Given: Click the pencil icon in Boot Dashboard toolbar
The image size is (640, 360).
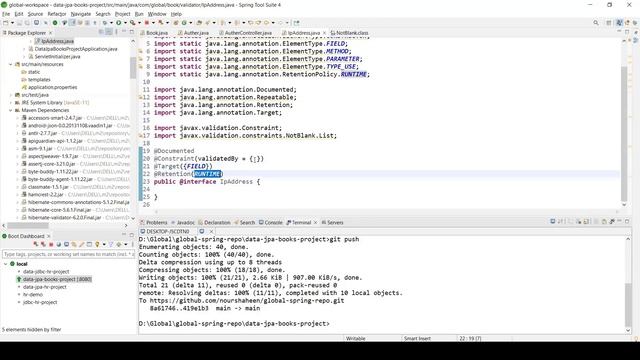Looking at the screenshot, I should [82, 244].
